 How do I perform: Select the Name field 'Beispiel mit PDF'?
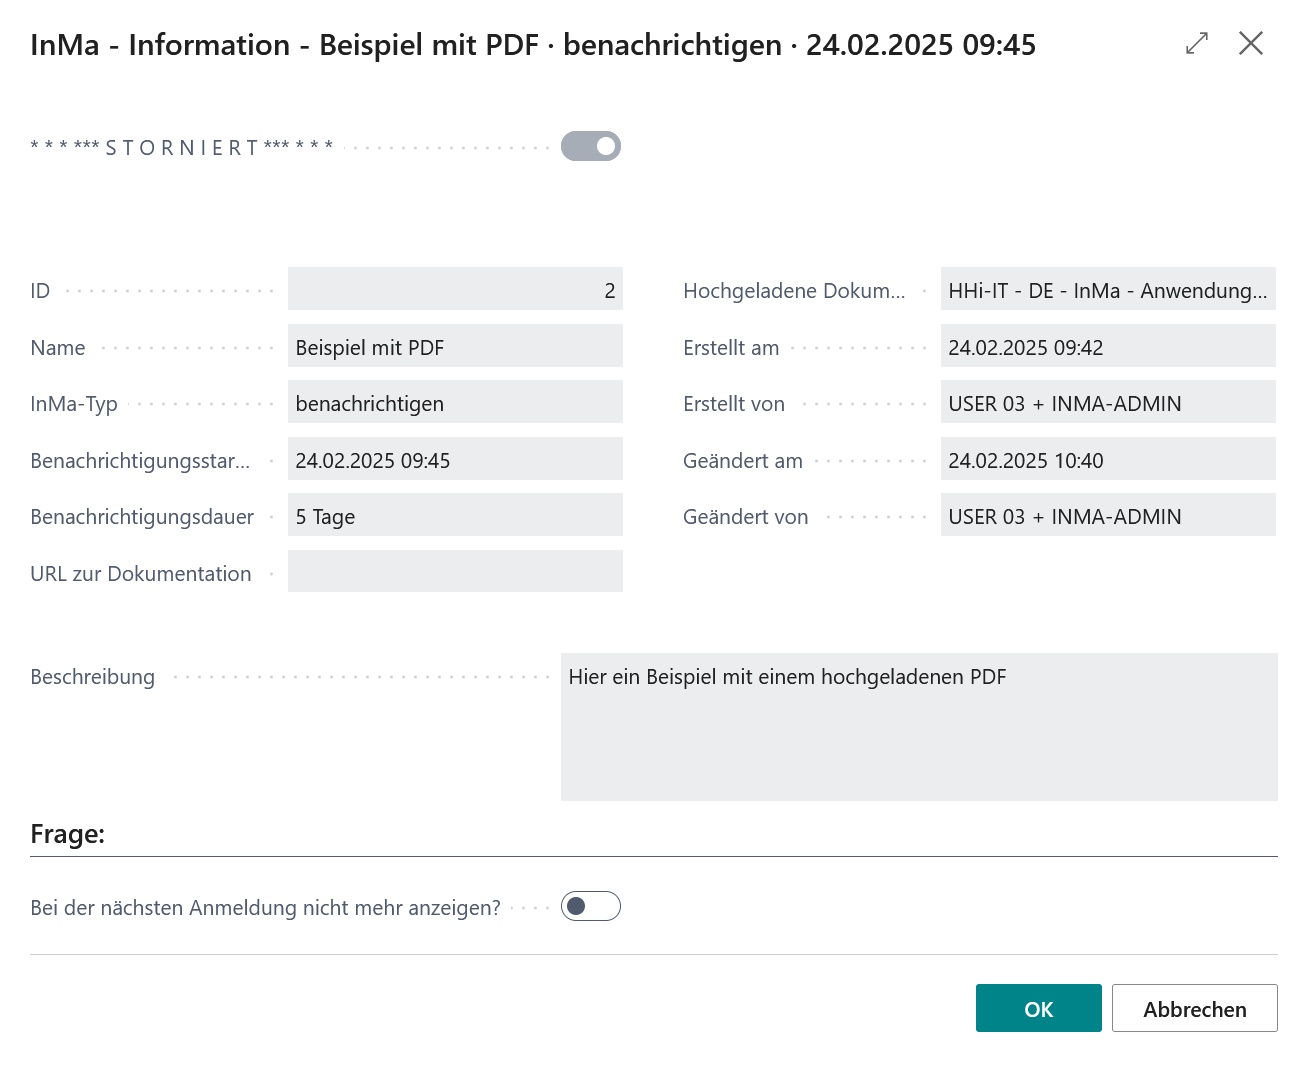point(455,347)
